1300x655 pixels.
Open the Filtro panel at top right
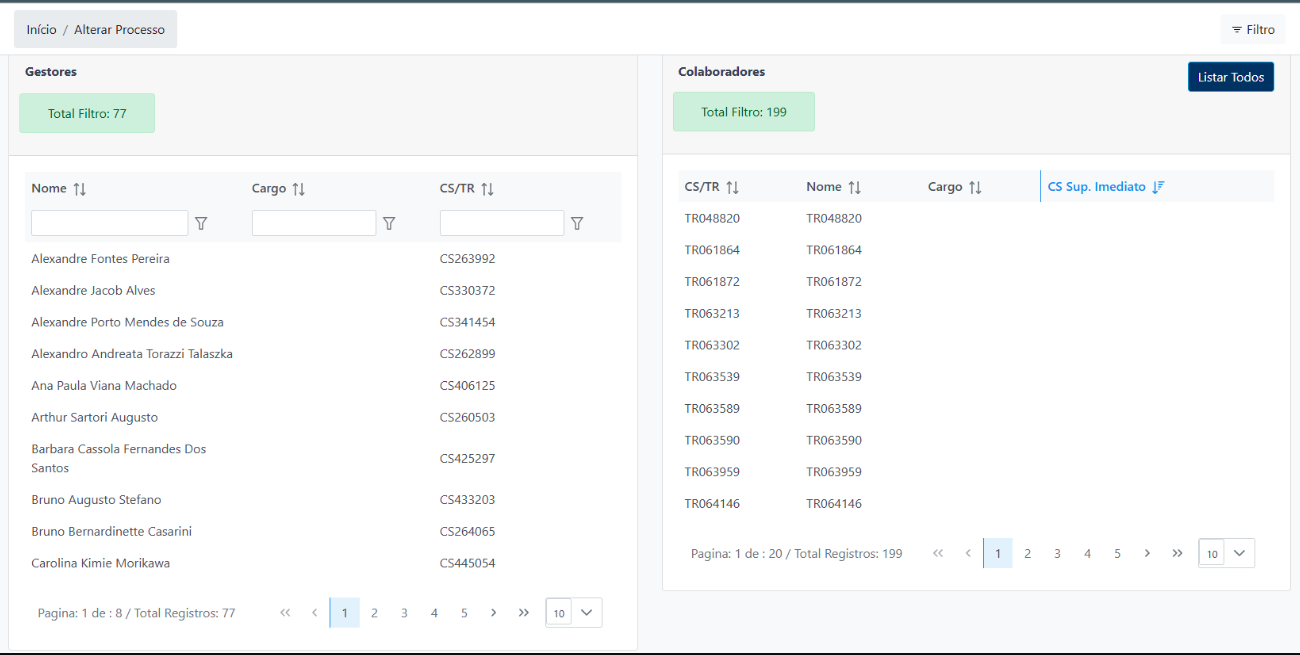point(1252,30)
